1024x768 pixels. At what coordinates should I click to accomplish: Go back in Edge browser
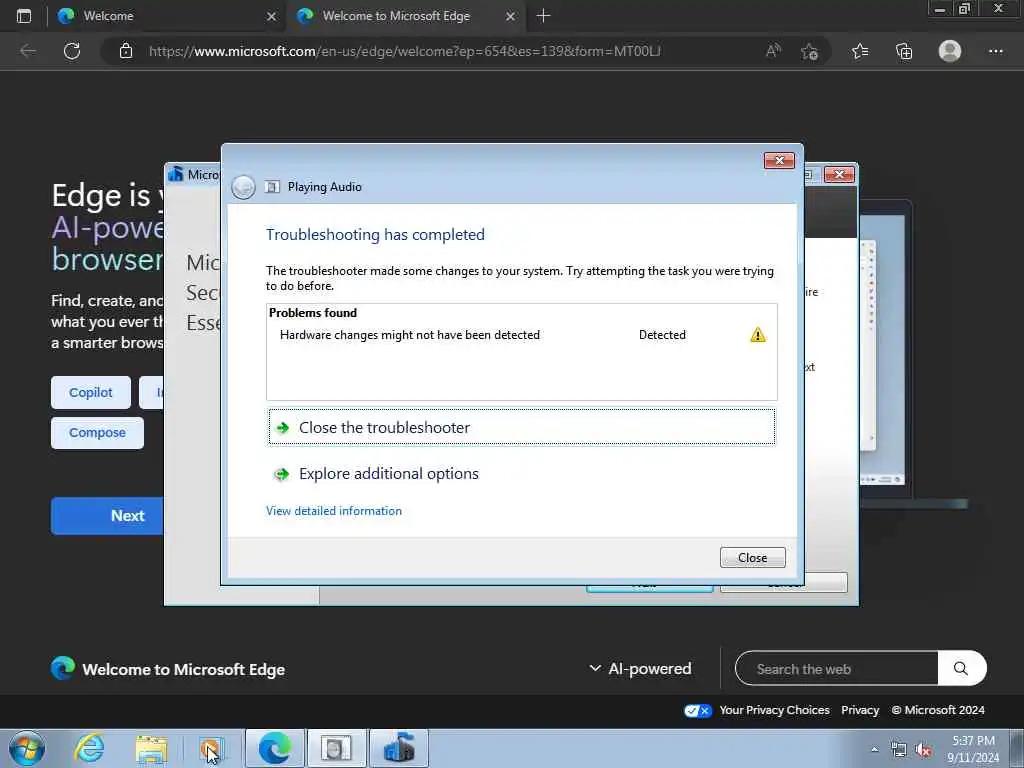28,51
